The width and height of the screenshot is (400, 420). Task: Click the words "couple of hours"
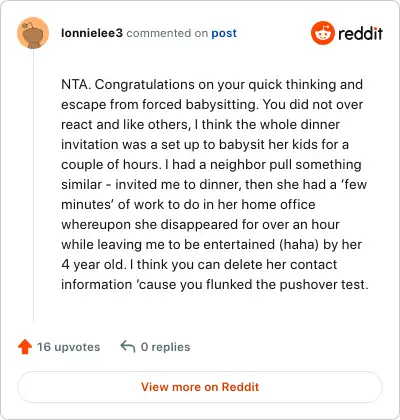(x=111, y=165)
